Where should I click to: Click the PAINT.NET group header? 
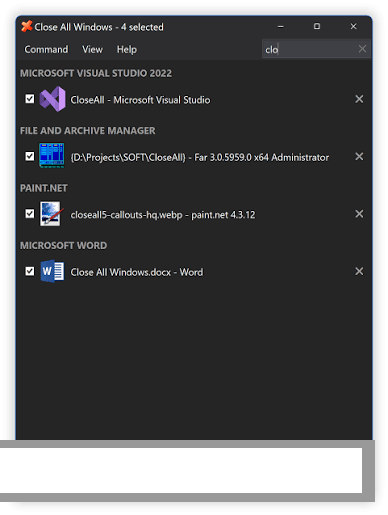tap(44, 188)
